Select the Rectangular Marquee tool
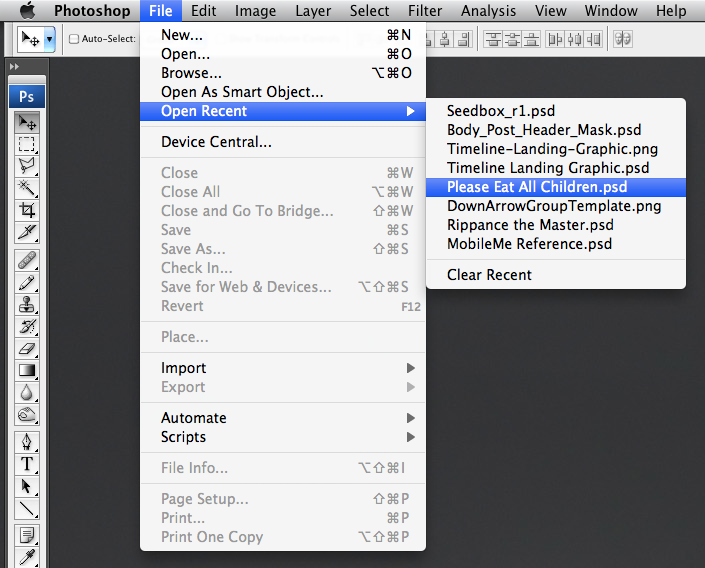Image resolution: width=705 pixels, height=568 pixels. point(27,144)
